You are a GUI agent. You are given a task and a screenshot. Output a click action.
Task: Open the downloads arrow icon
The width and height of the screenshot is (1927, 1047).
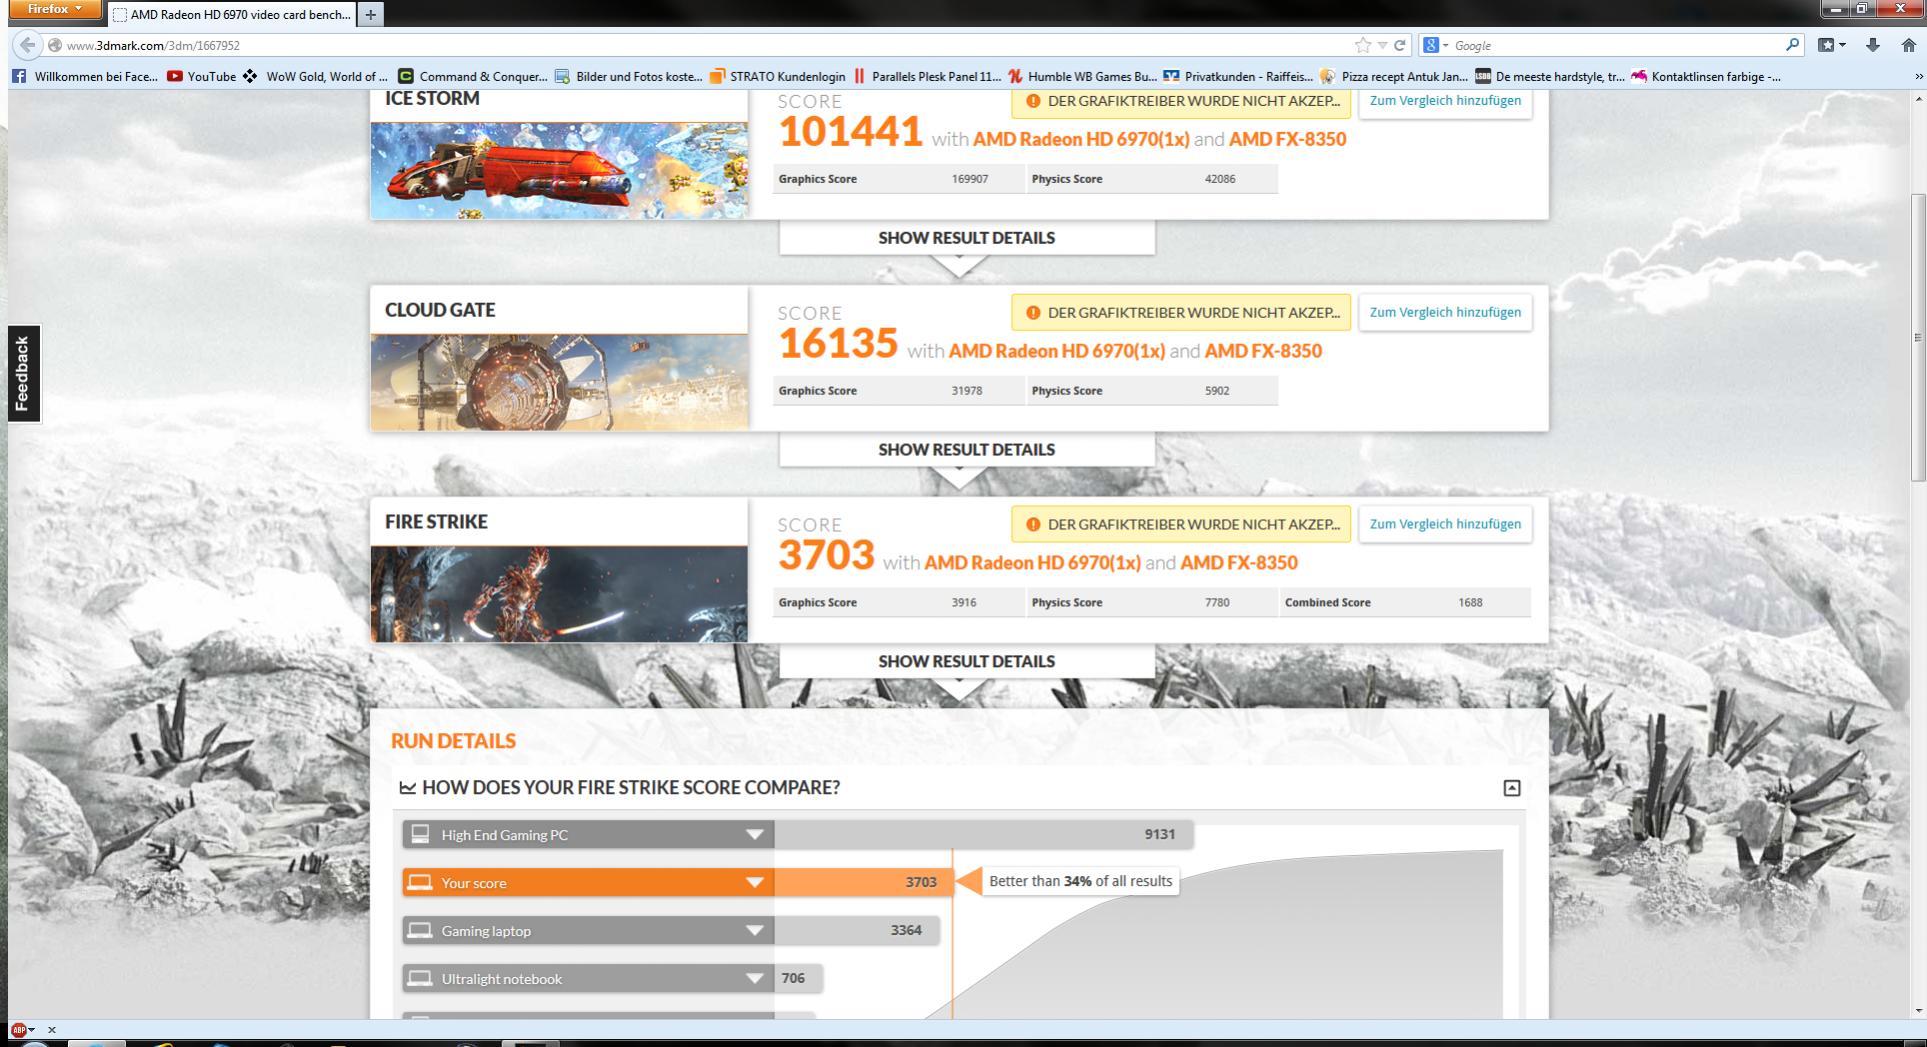[1873, 45]
